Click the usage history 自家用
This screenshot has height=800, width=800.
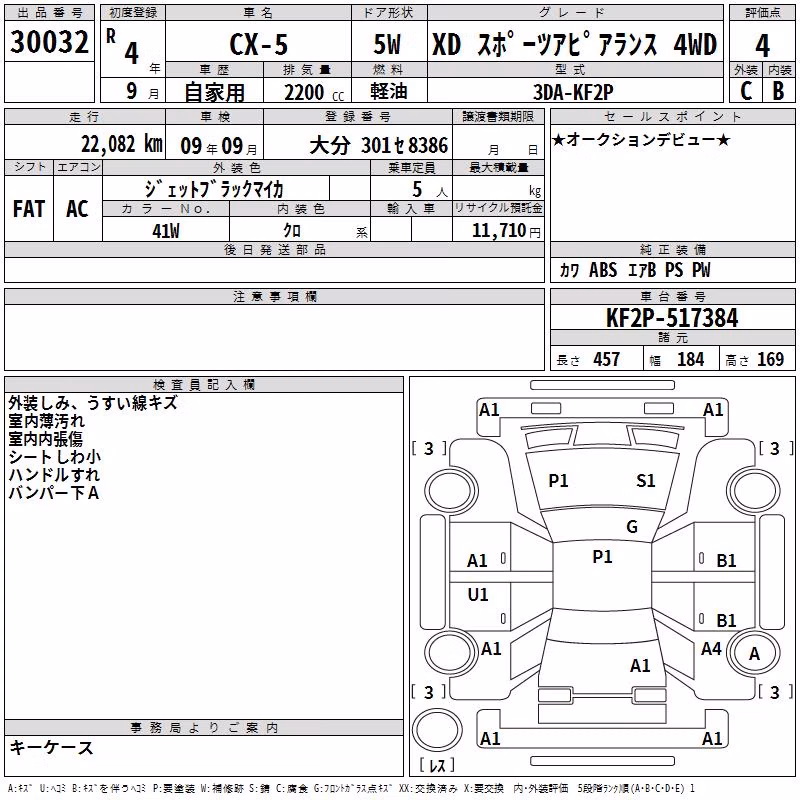pyautogui.click(x=214, y=92)
